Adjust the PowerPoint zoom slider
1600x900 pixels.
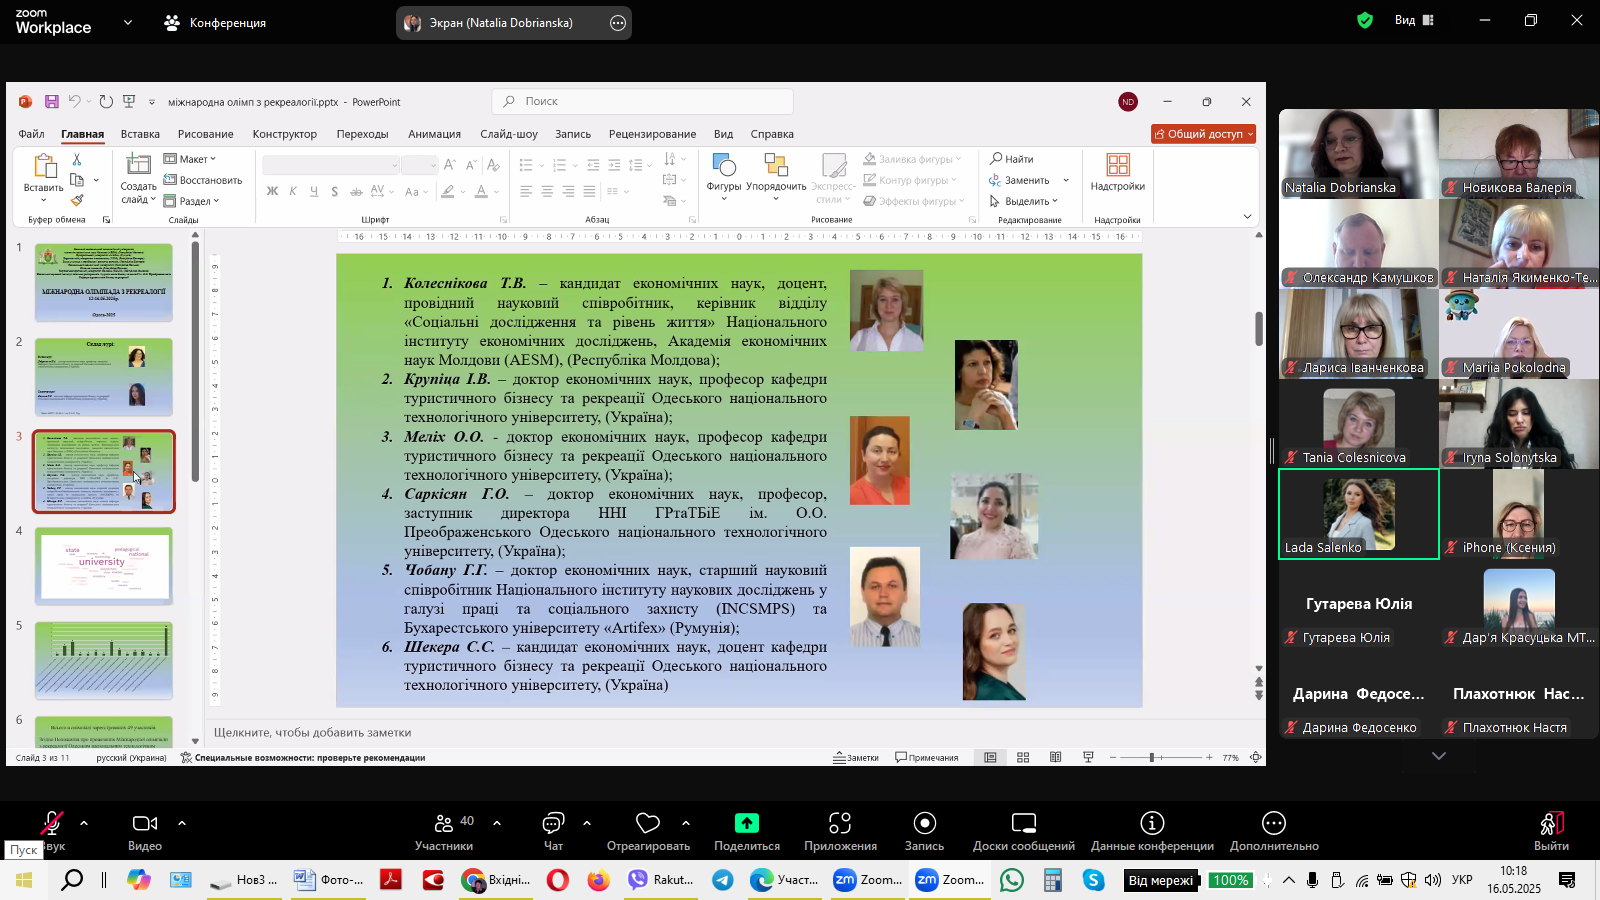(1152, 758)
